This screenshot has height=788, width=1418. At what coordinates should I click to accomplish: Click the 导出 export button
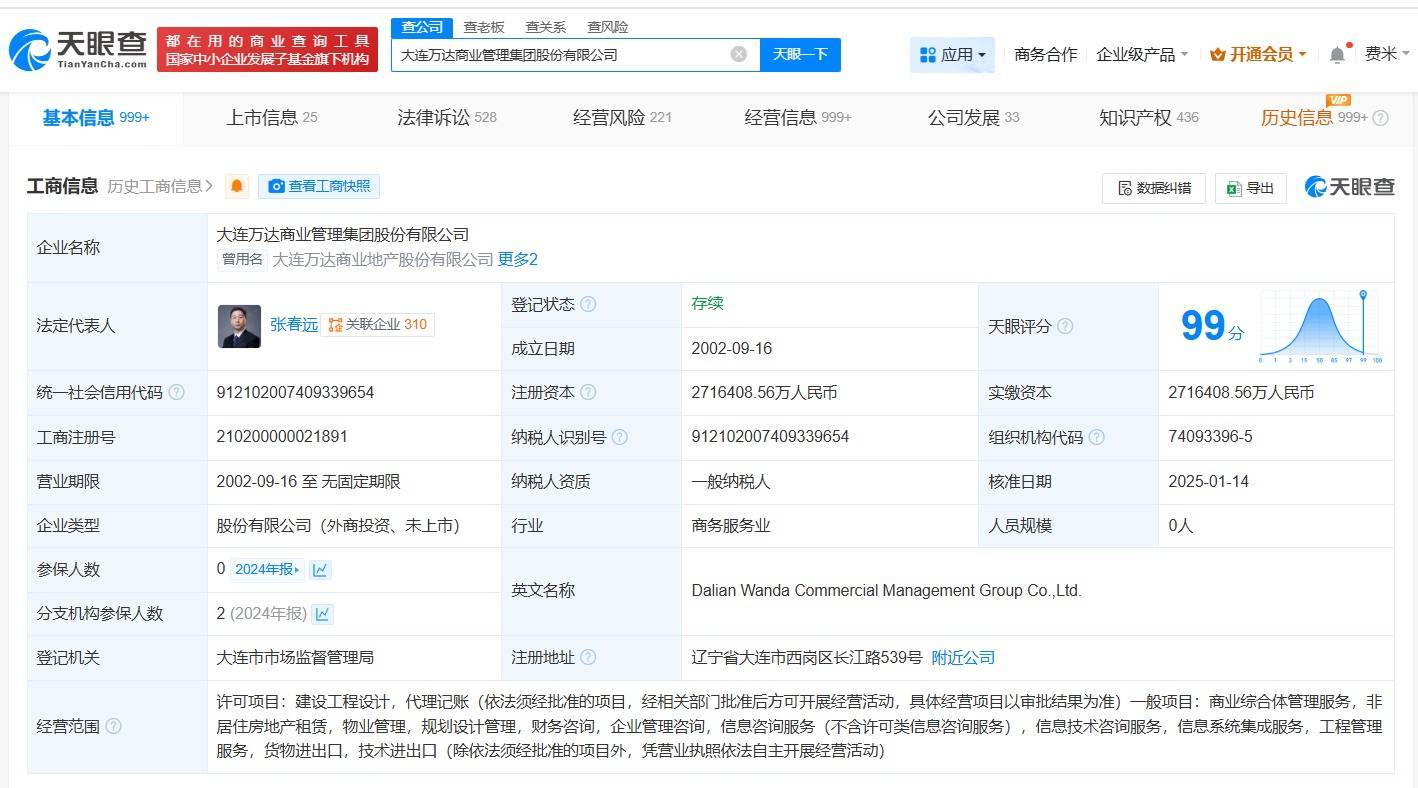[1251, 188]
